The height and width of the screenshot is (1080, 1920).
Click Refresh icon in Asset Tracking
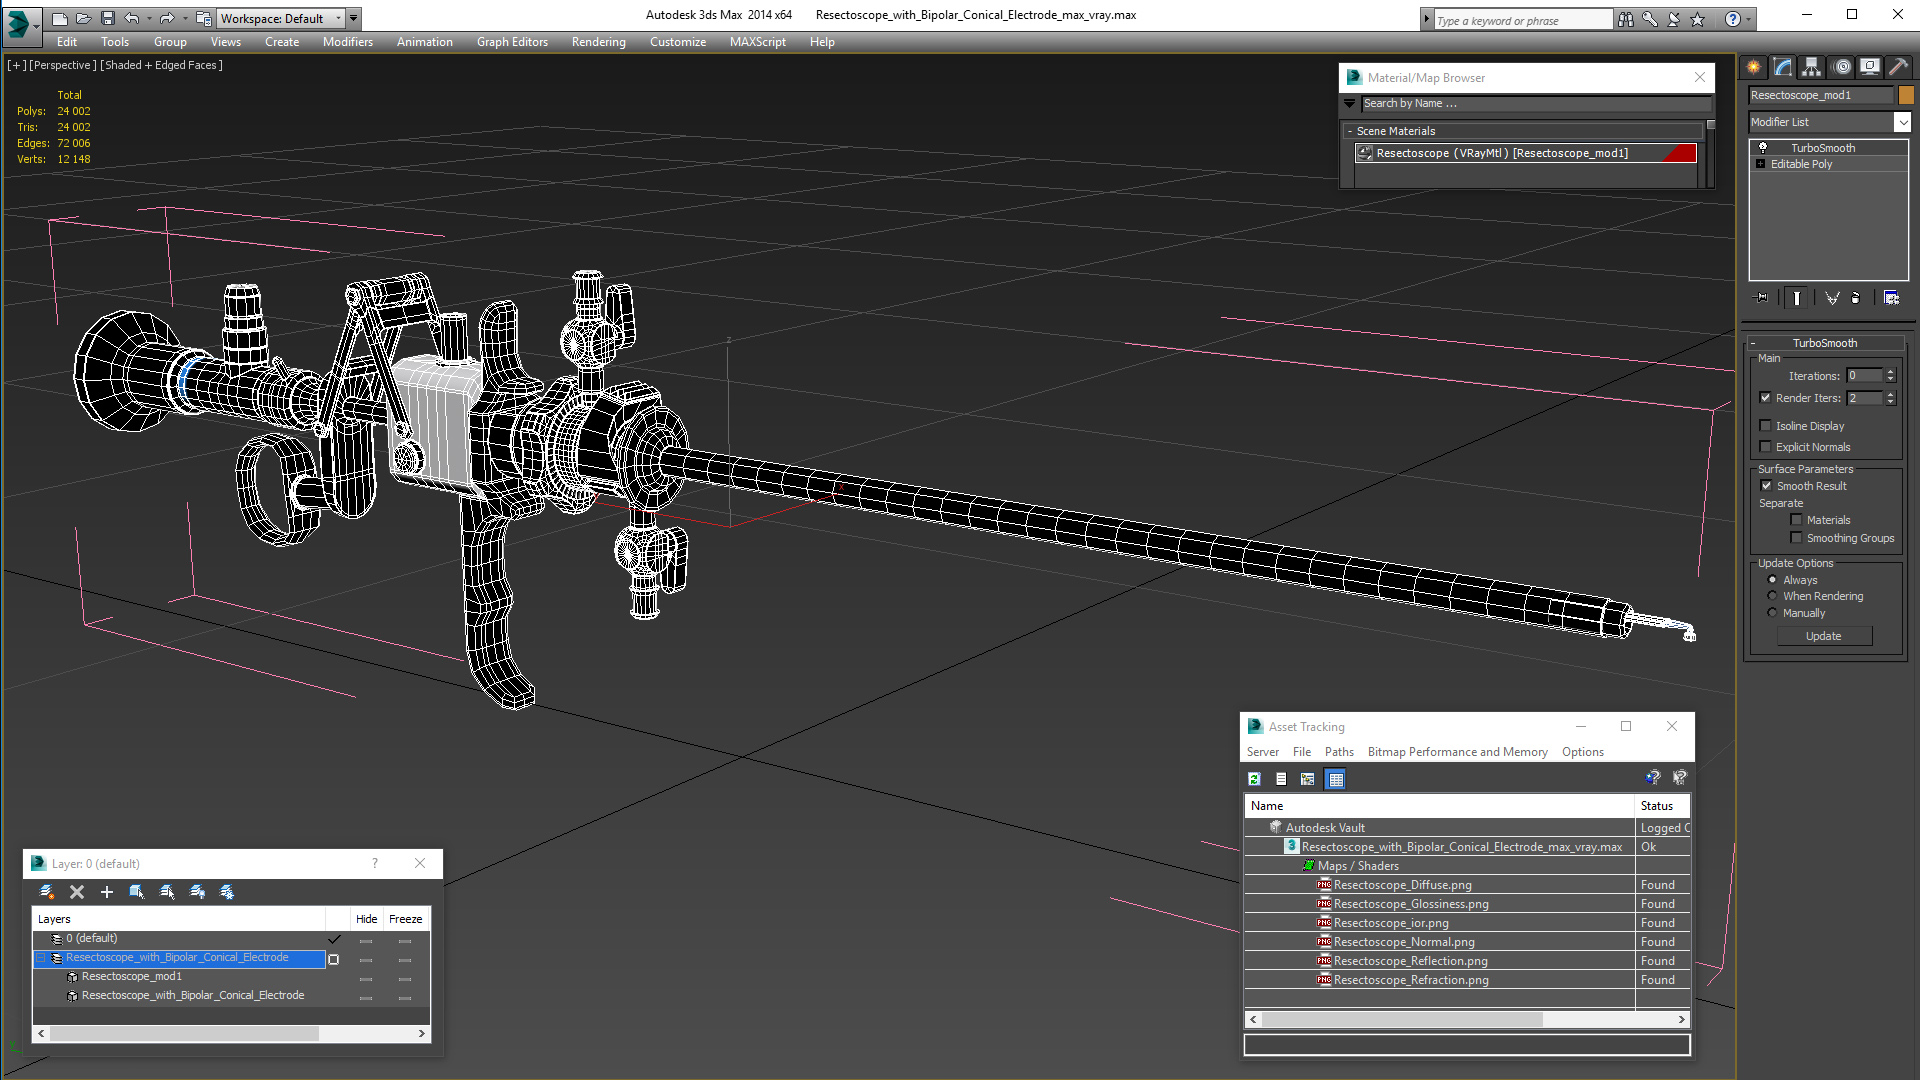(x=1255, y=779)
